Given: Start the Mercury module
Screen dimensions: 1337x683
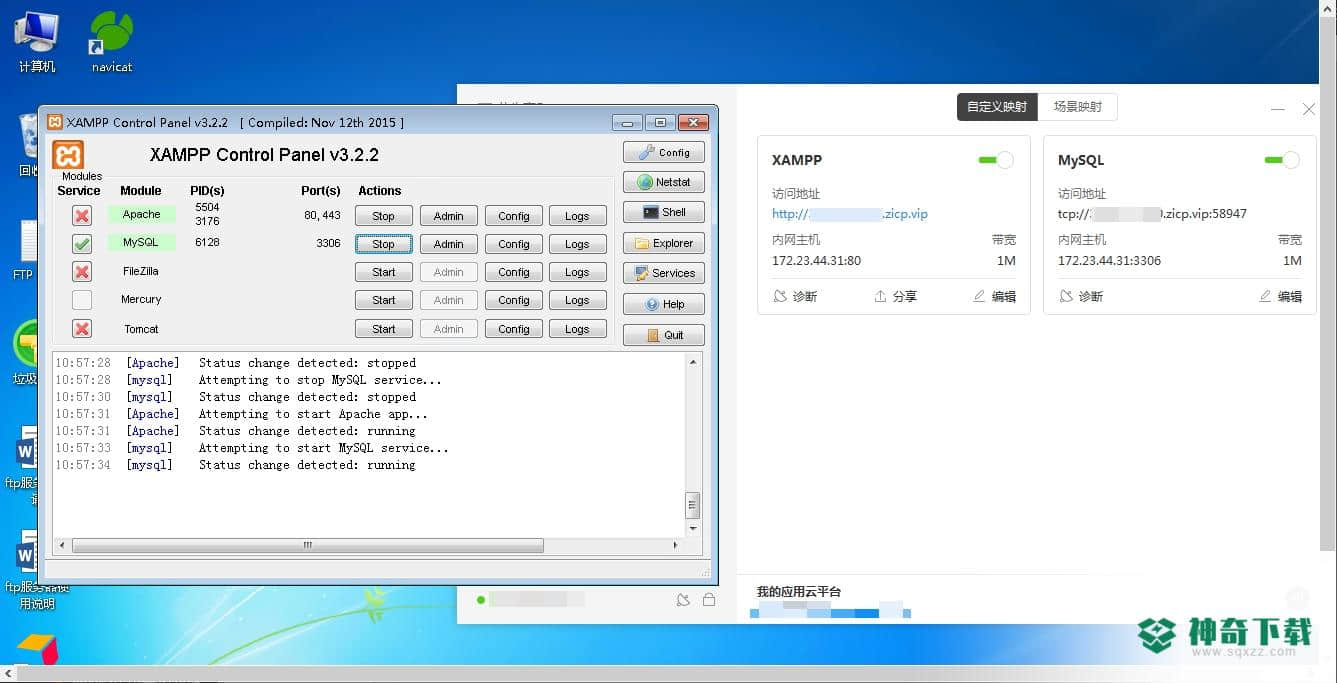Looking at the screenshot, I should pyautogui.click(x=384, y=300).
